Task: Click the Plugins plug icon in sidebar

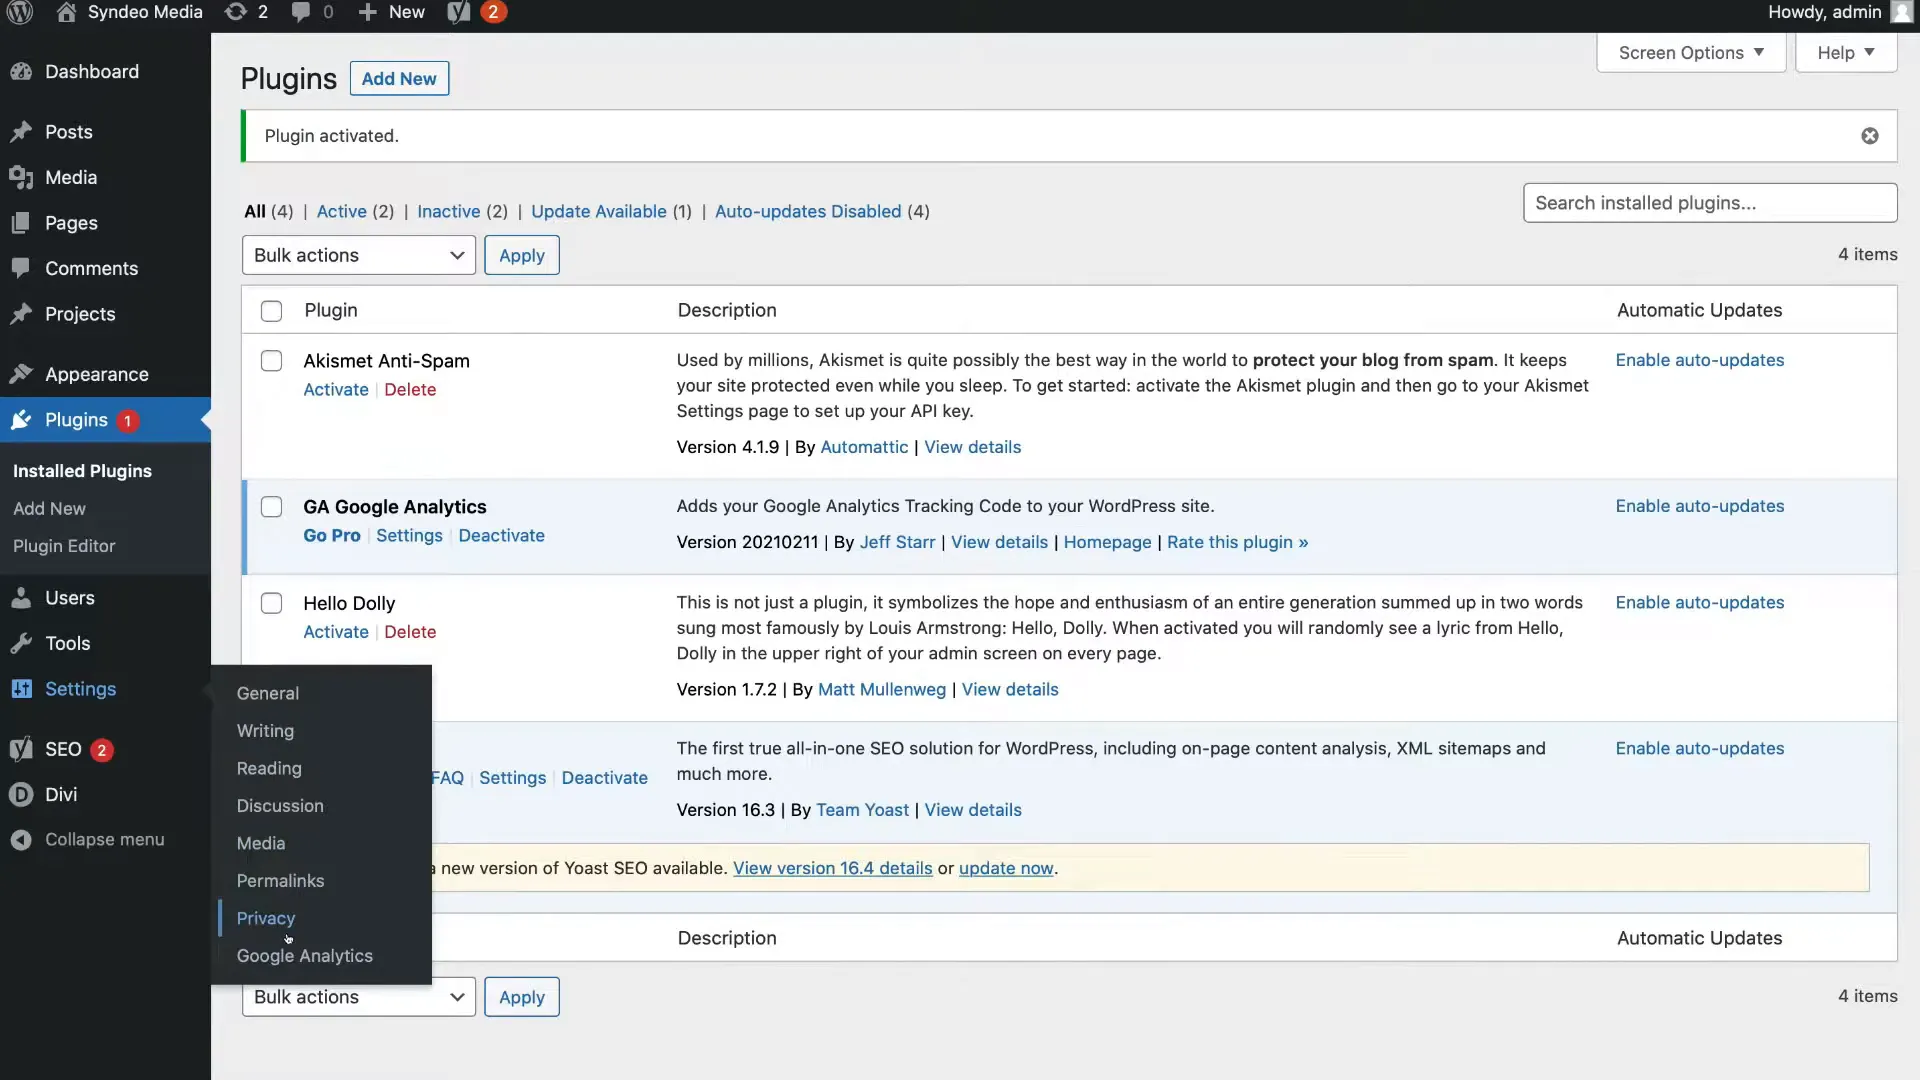Action: pyautogui.click(x=21, y=420)
